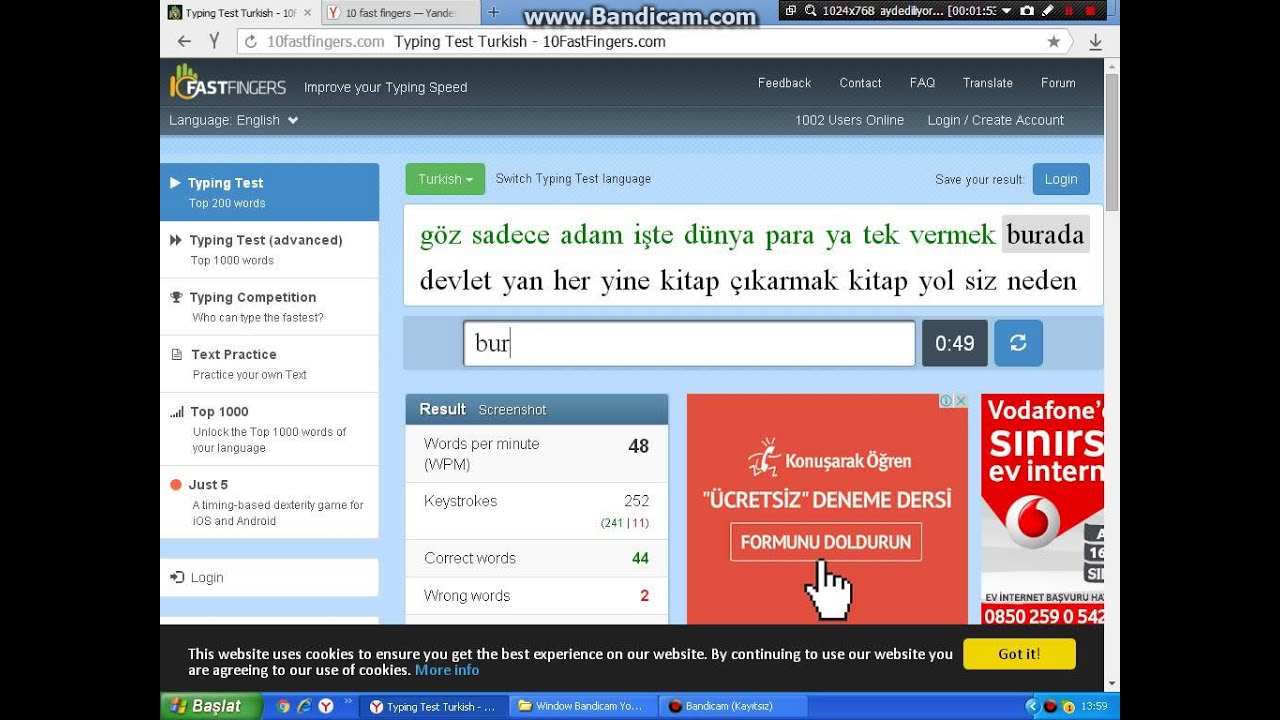
Task: Open the Contact link
Action: click(x=860, y=83)
